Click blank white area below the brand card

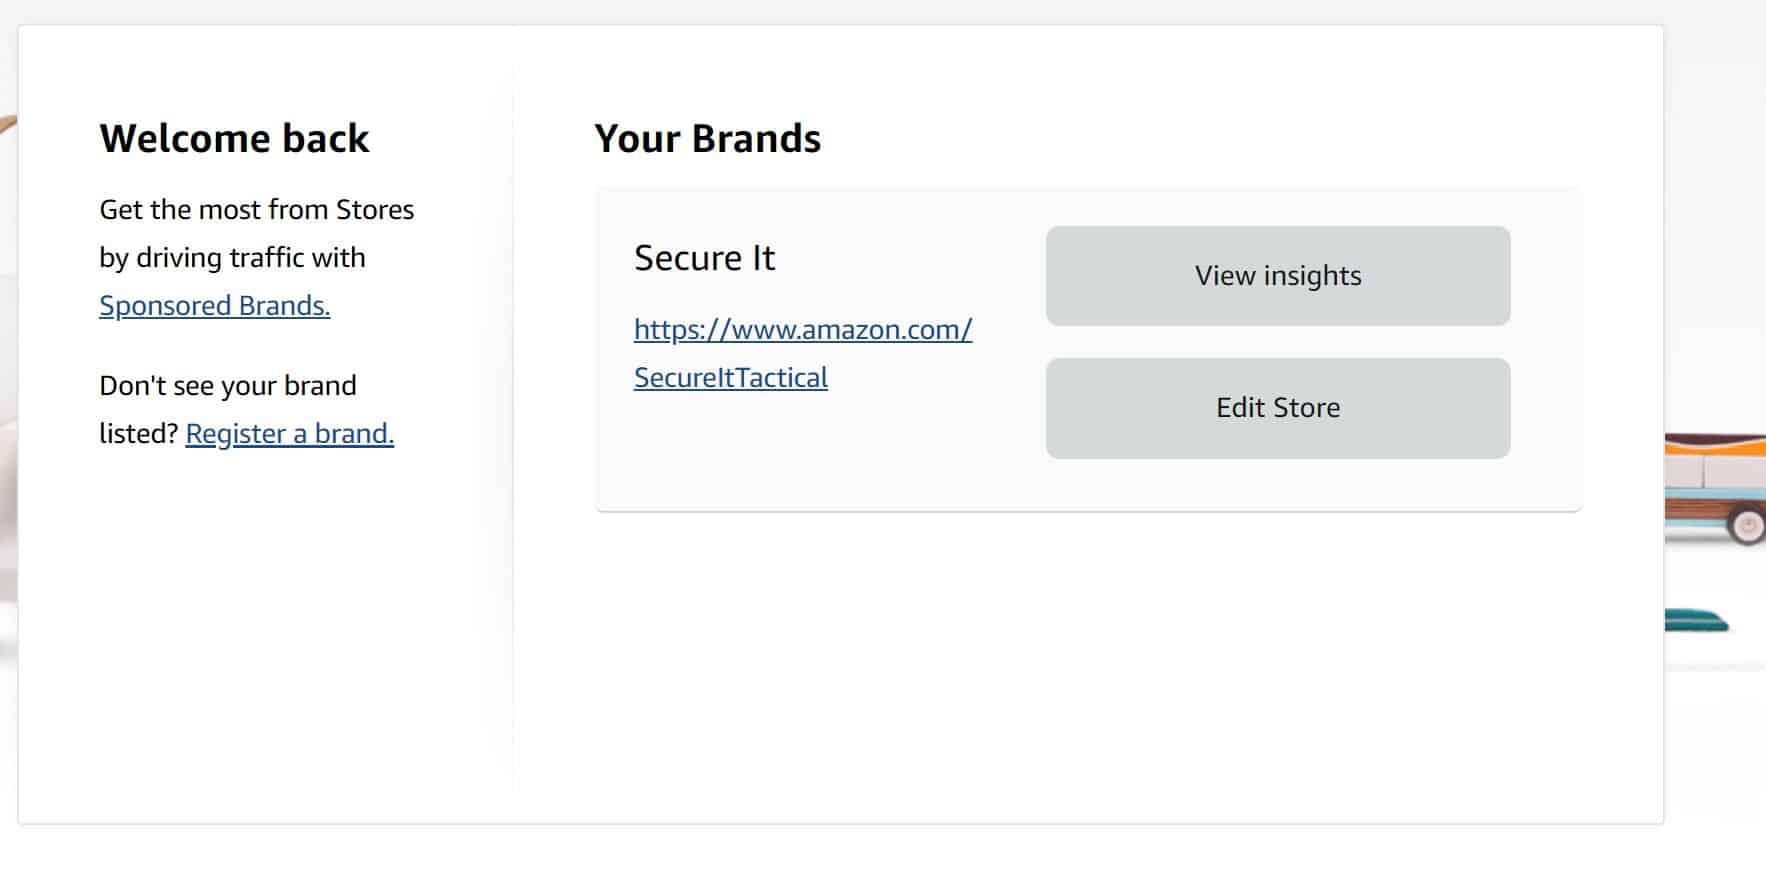pos(1088,660)
